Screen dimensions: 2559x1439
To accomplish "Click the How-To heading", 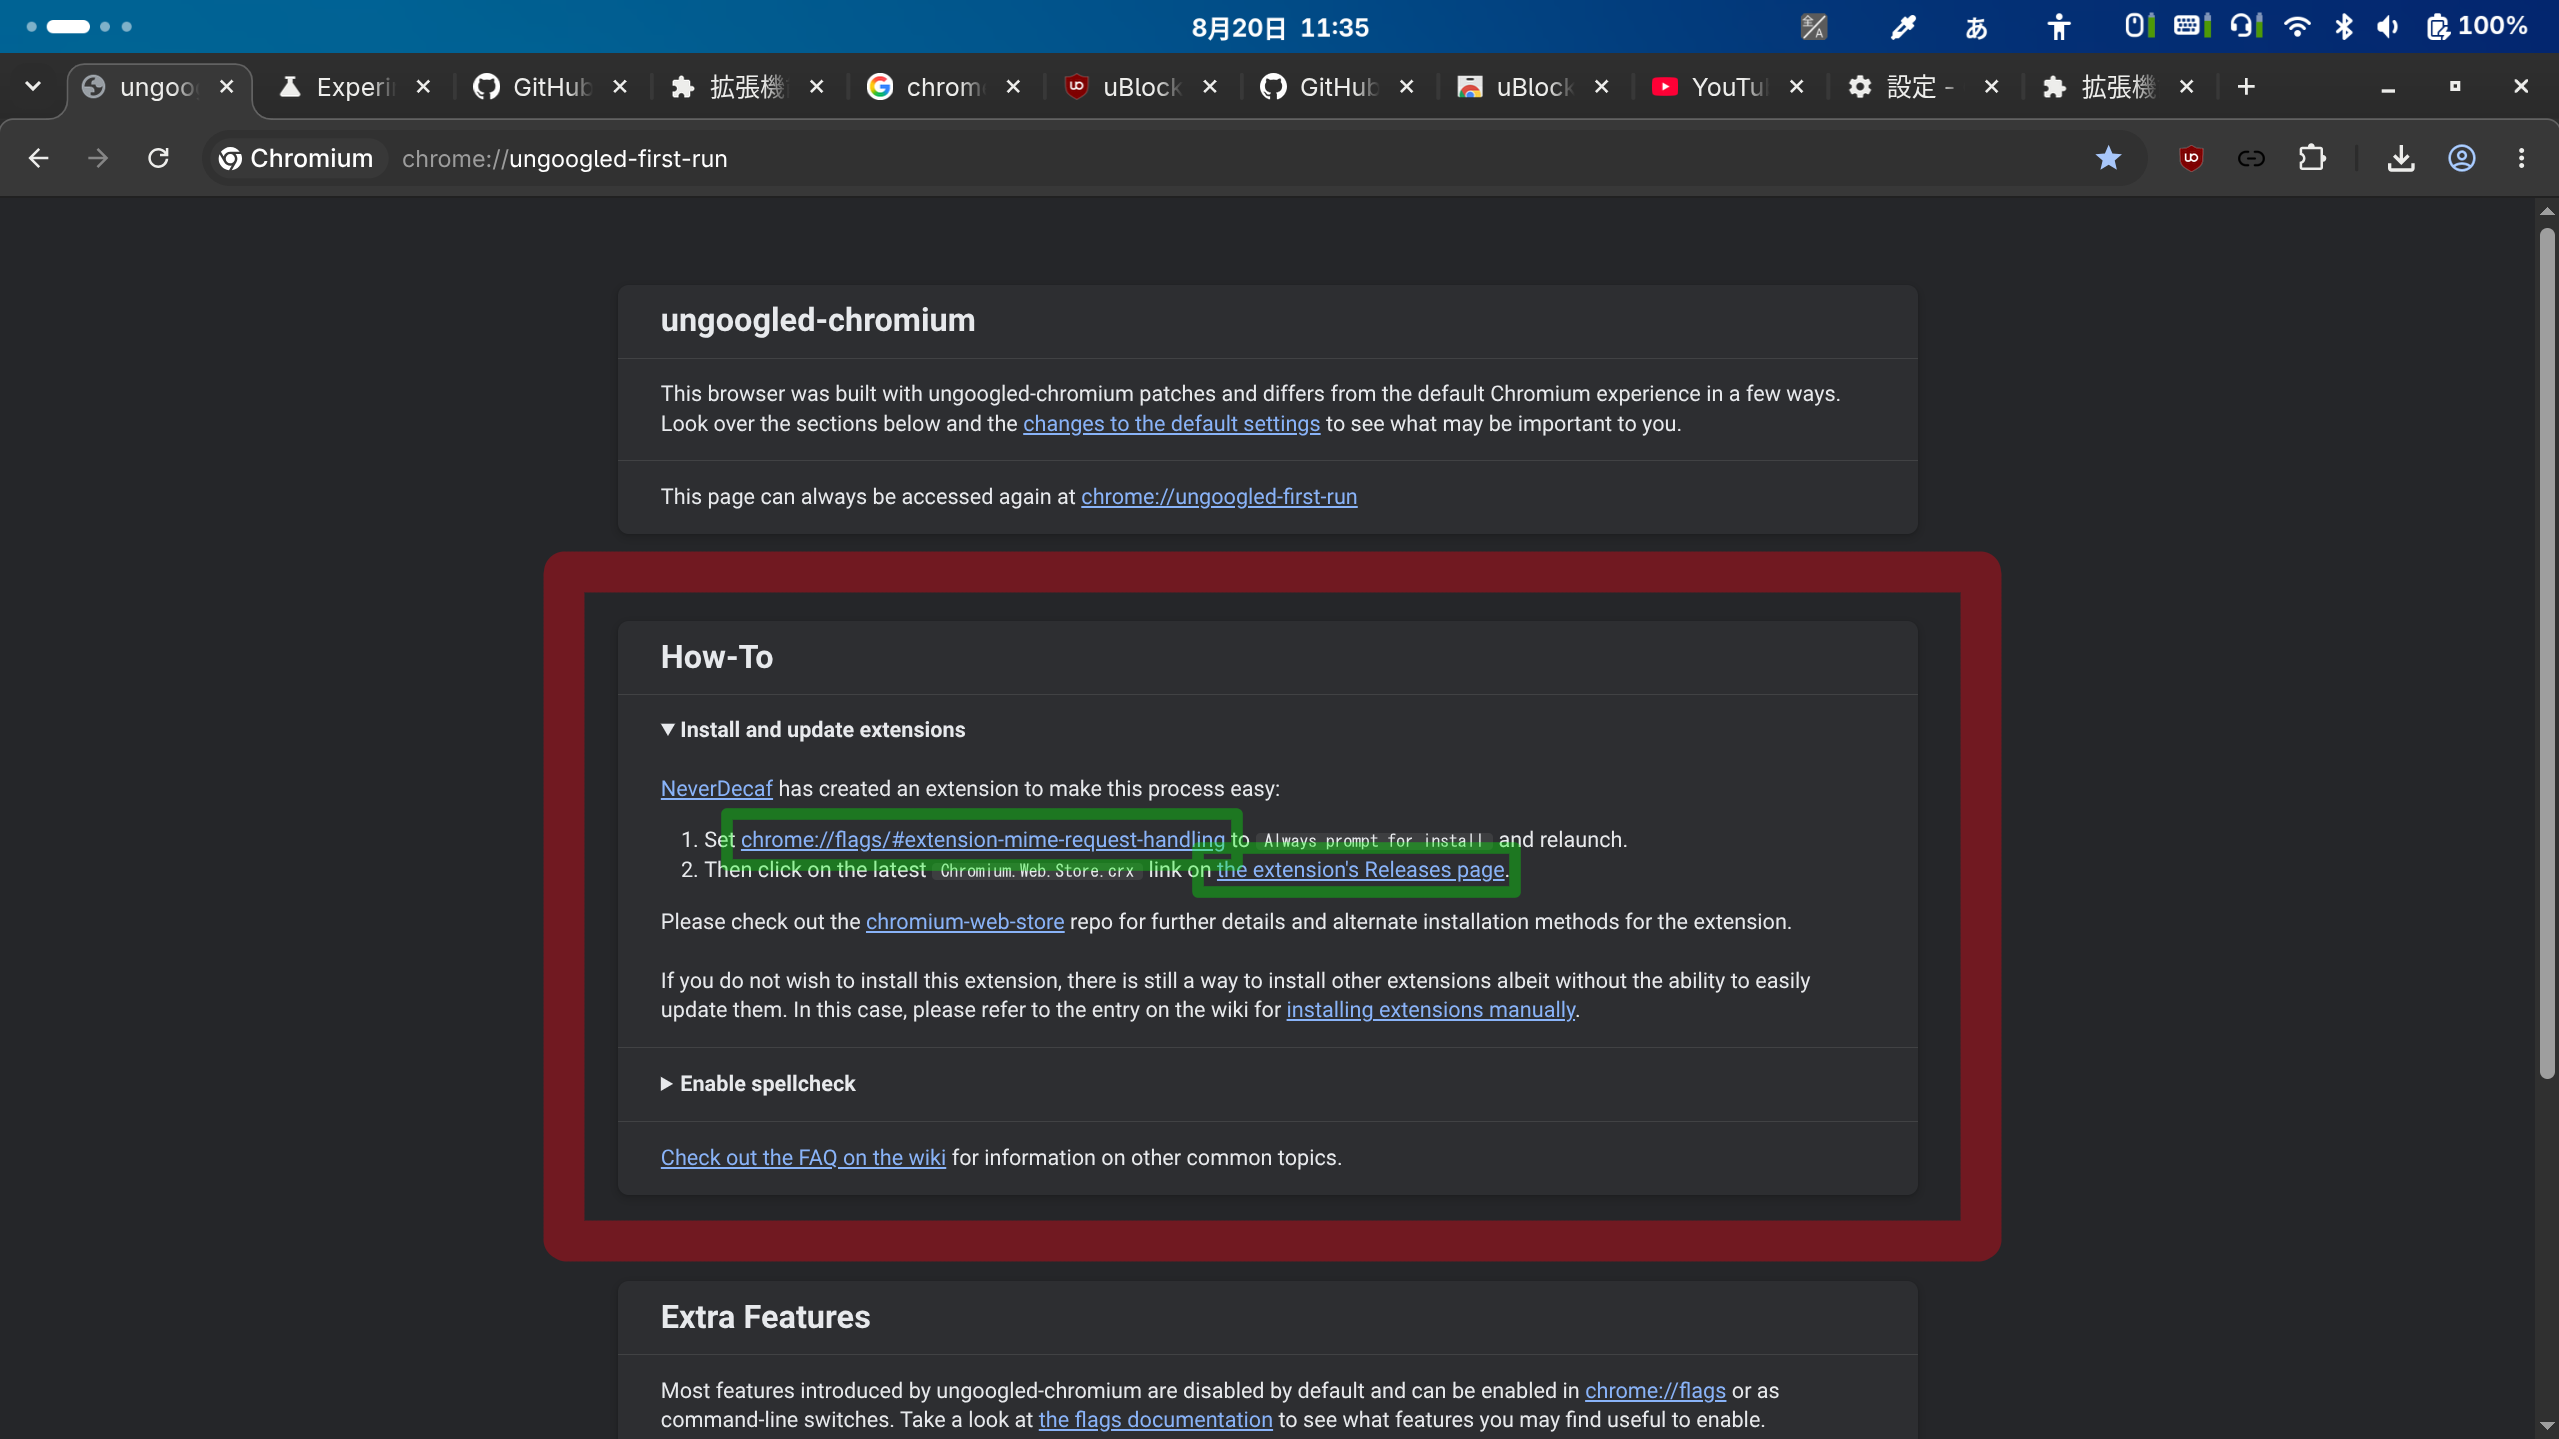I will tap(716, 657).
